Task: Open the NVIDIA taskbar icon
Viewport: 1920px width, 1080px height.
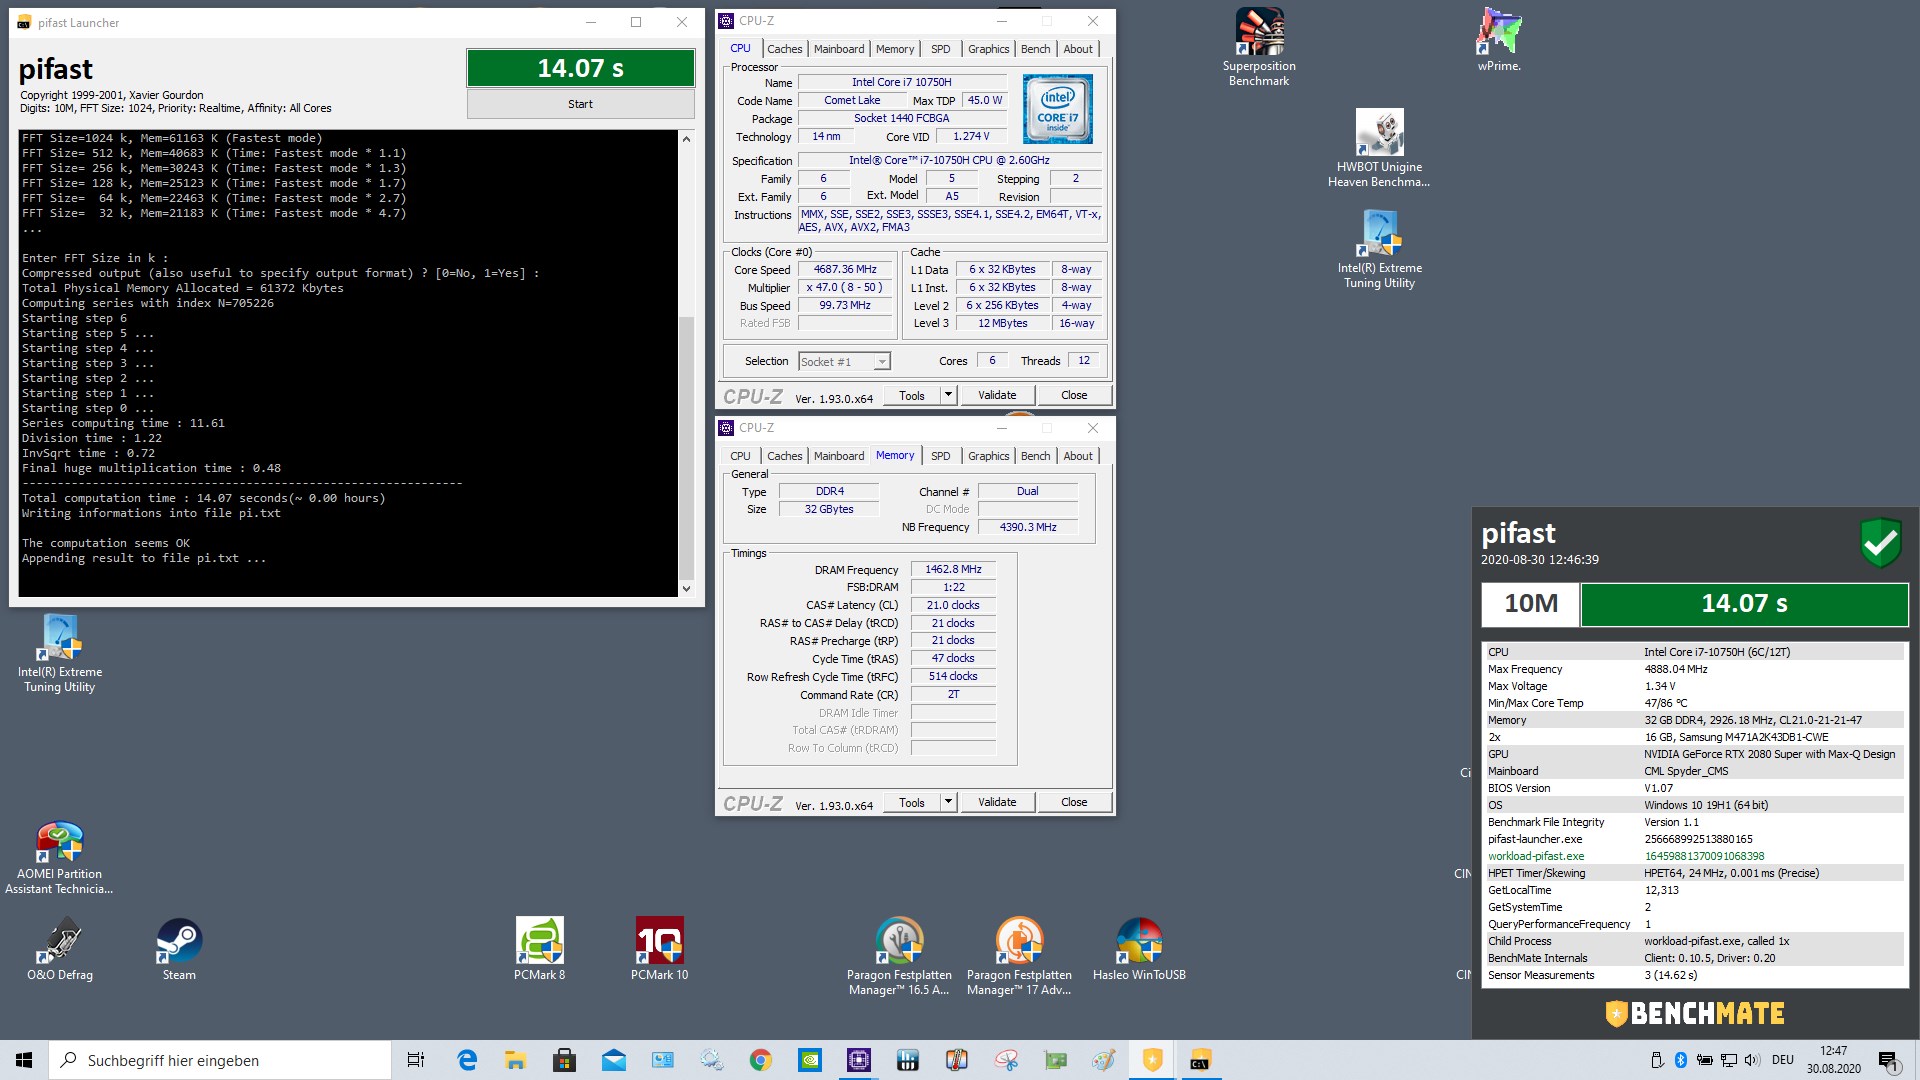Action: tap(810, 1060)
